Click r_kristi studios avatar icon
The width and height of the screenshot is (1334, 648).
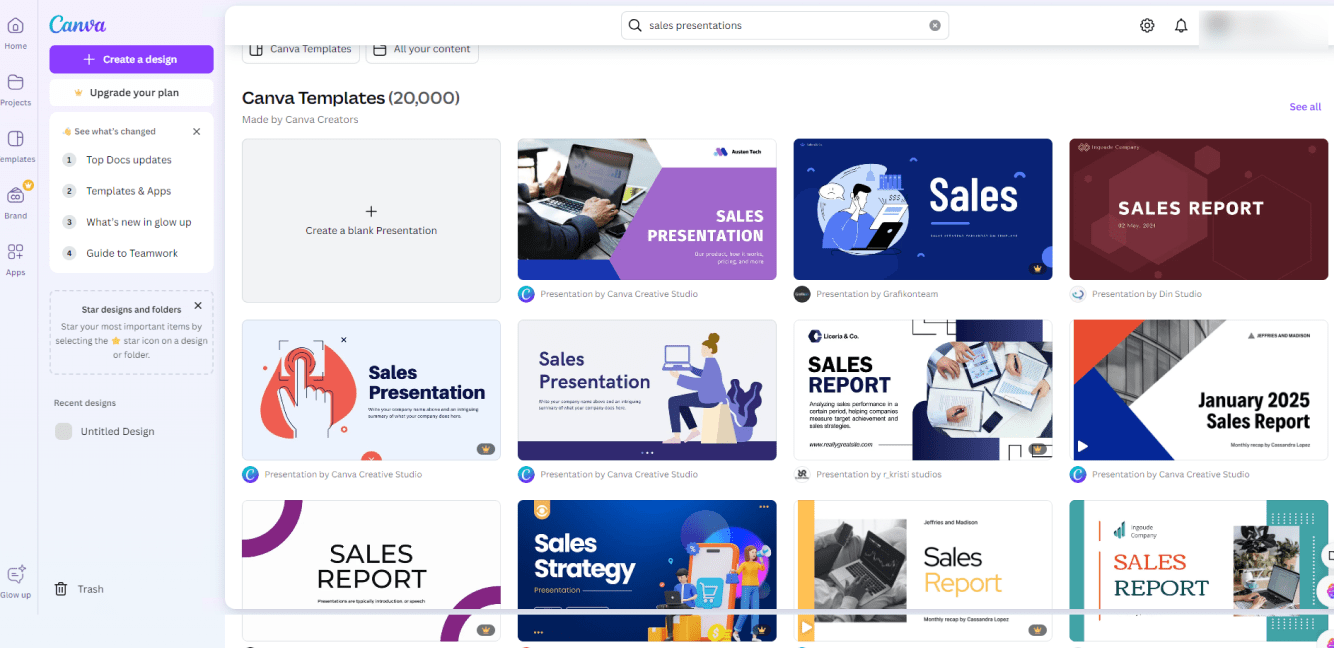click(802, 474)
